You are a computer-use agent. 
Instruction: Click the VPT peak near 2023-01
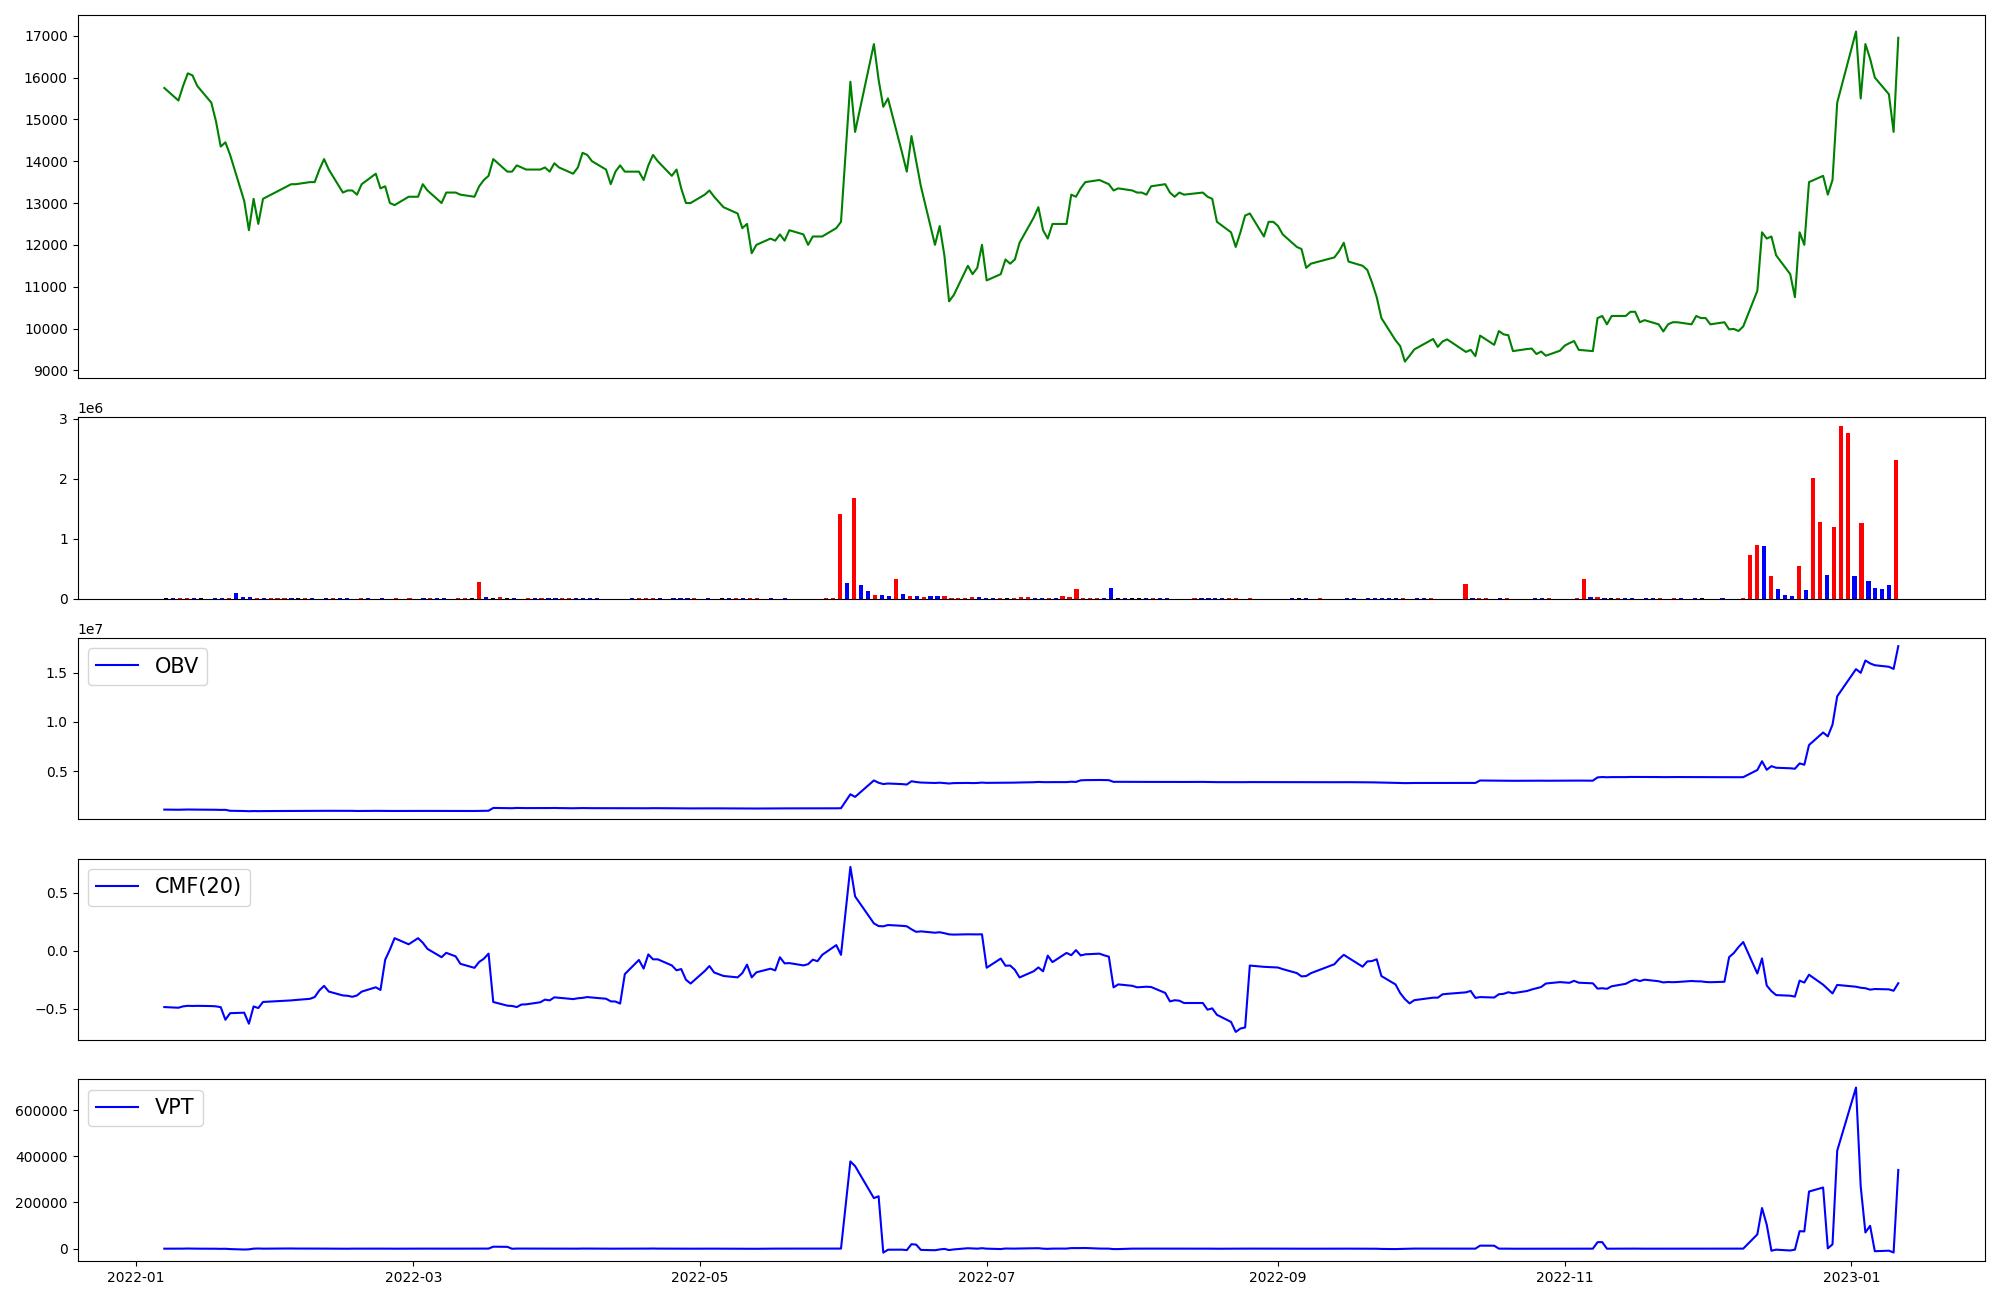[1855, 1088]
